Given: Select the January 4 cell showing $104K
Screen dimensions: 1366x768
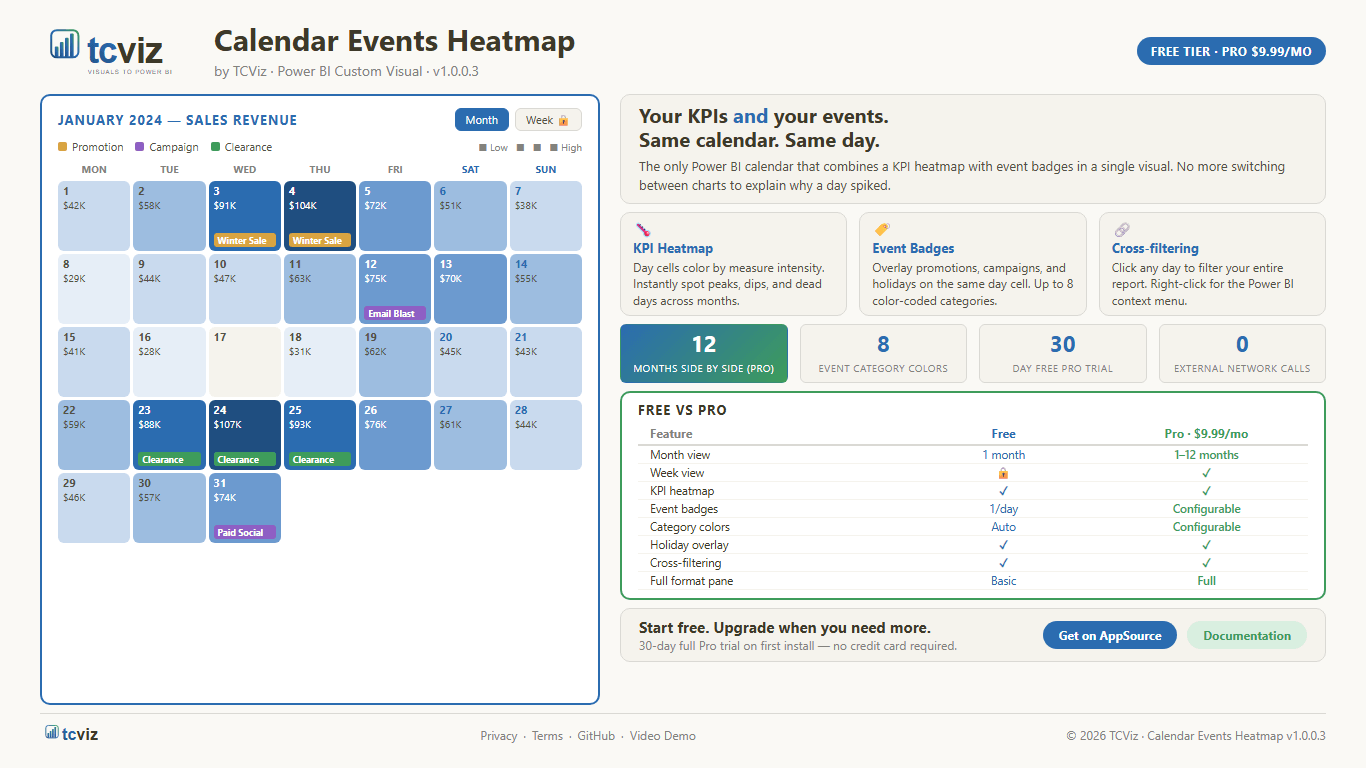Looking at the screenshot, I should pyautogui.click(x=320, y=216).
